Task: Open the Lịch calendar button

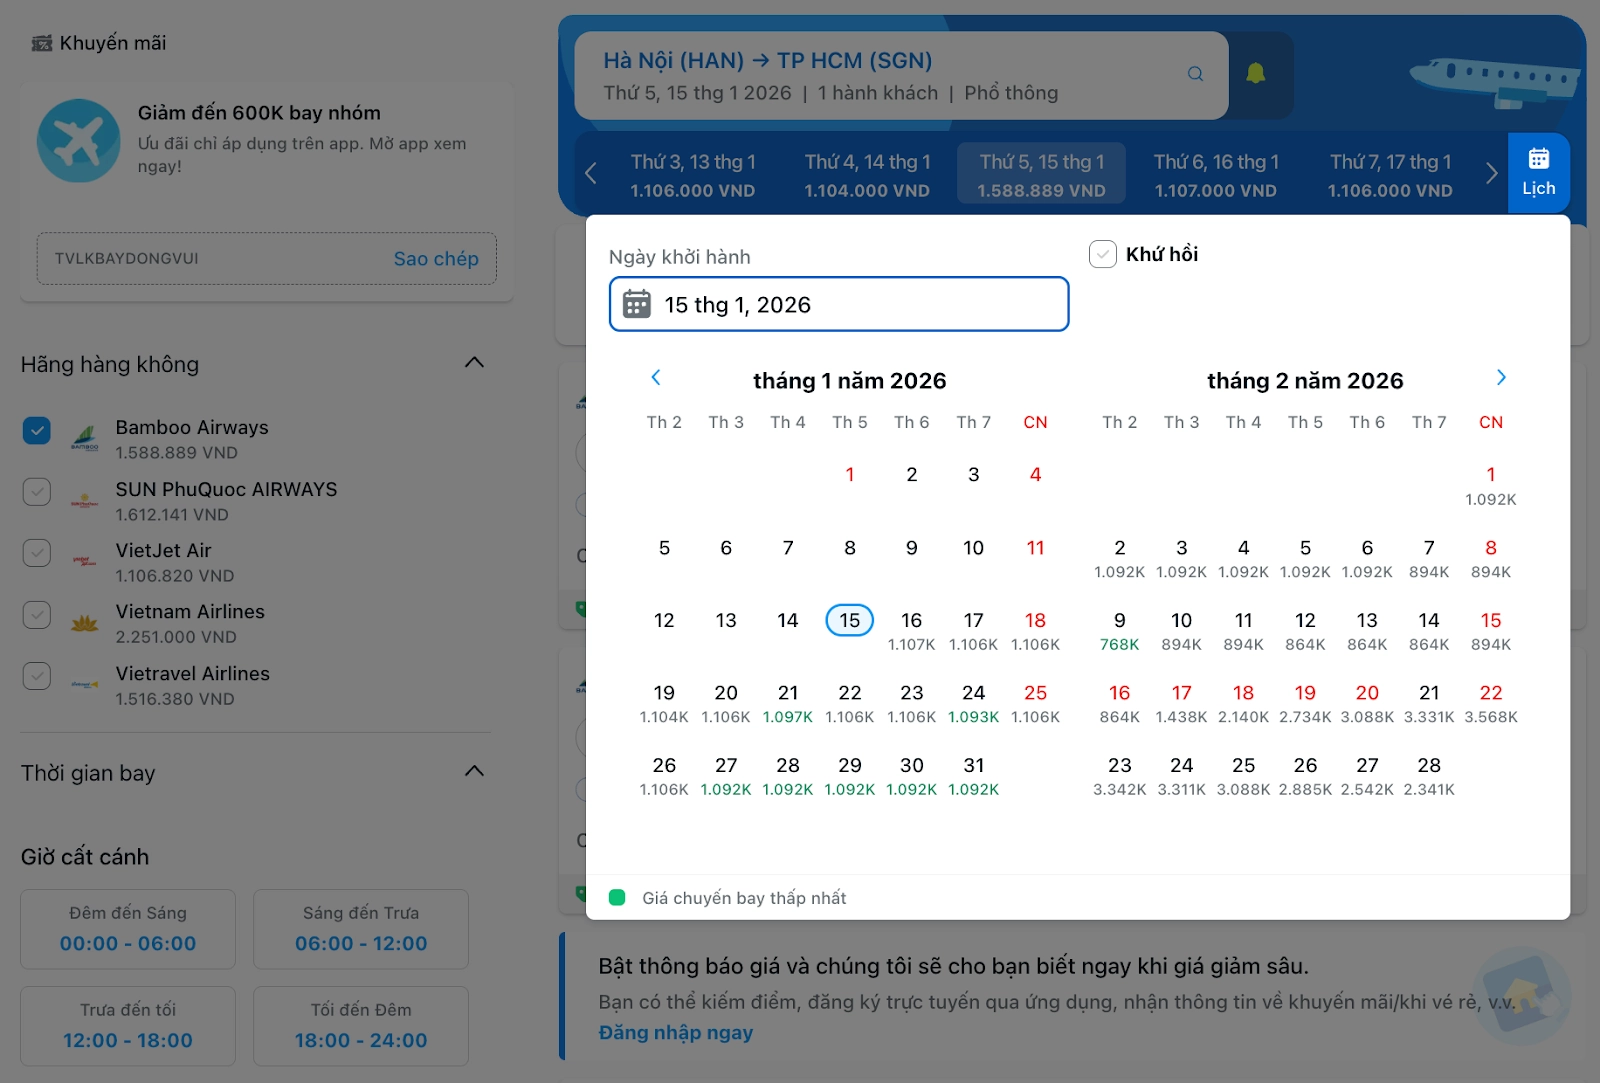Action: pyautogui.click(x=1538, y=173)
